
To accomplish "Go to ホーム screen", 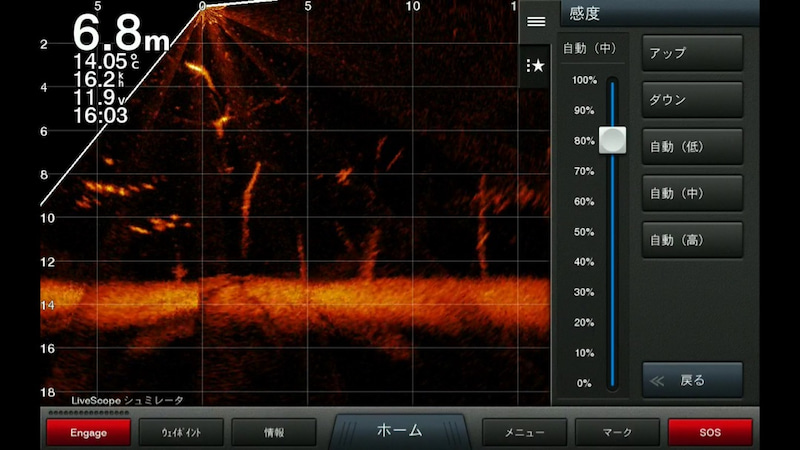I will coord(399,431).
